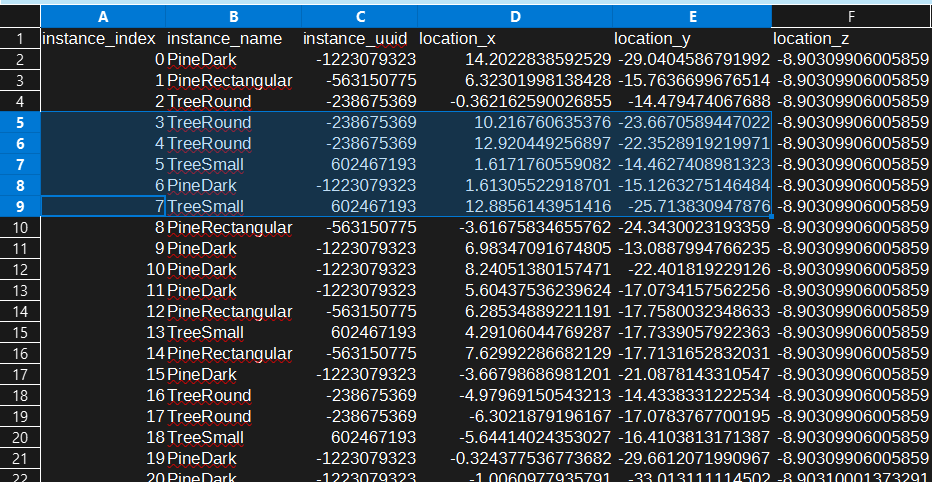Click row 20 header number
Screen dimensions: 932x482
[19, 437]
